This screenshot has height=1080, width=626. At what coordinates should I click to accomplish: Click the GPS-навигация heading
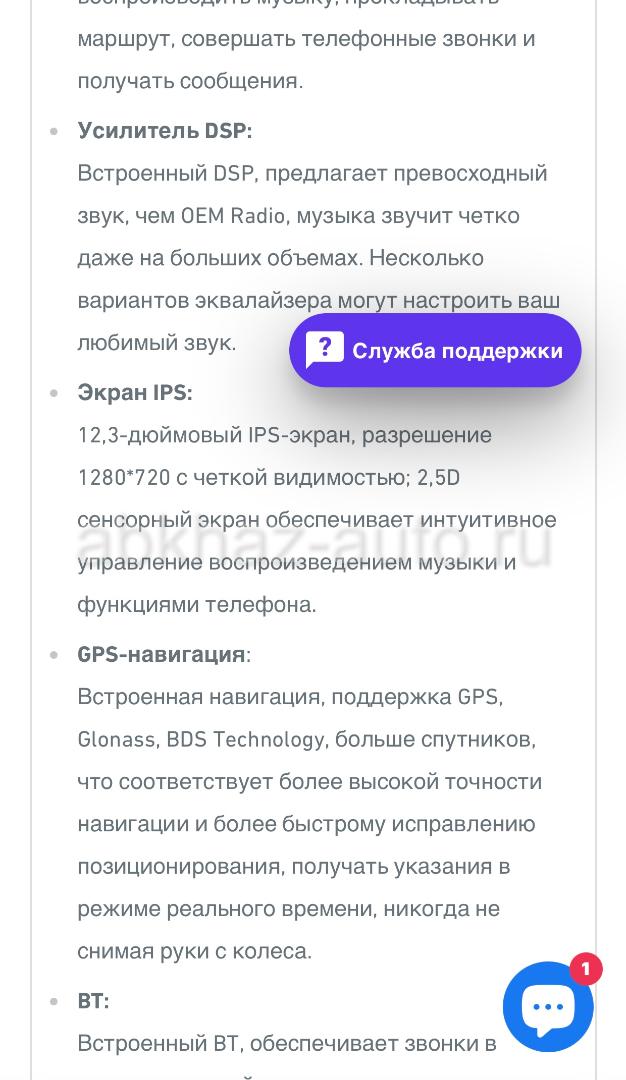tap(161, 654)
